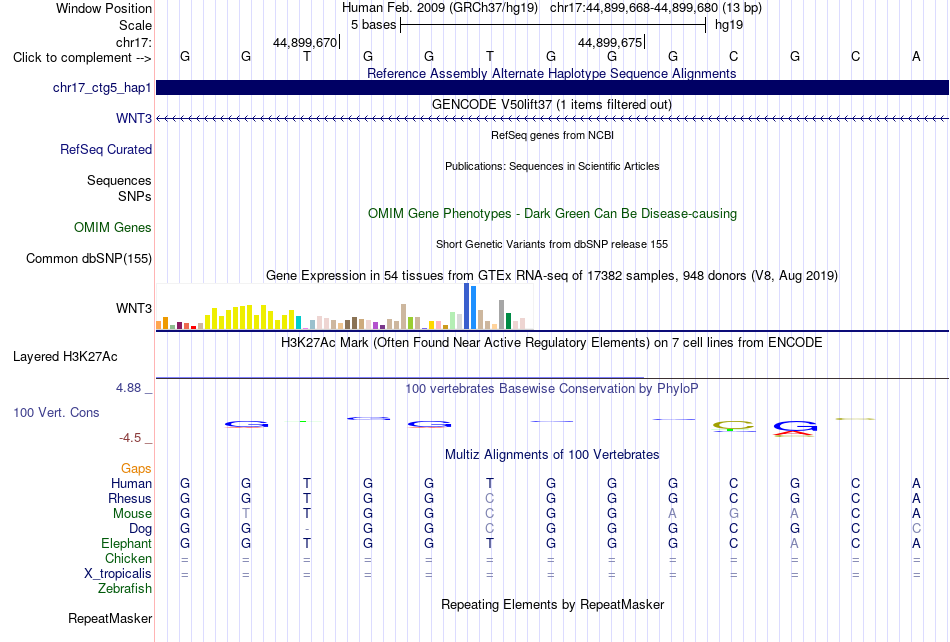The width and height of the screenshot is (950, 642).
Task: Click the Mouse species label
Action: coord(132,514)
